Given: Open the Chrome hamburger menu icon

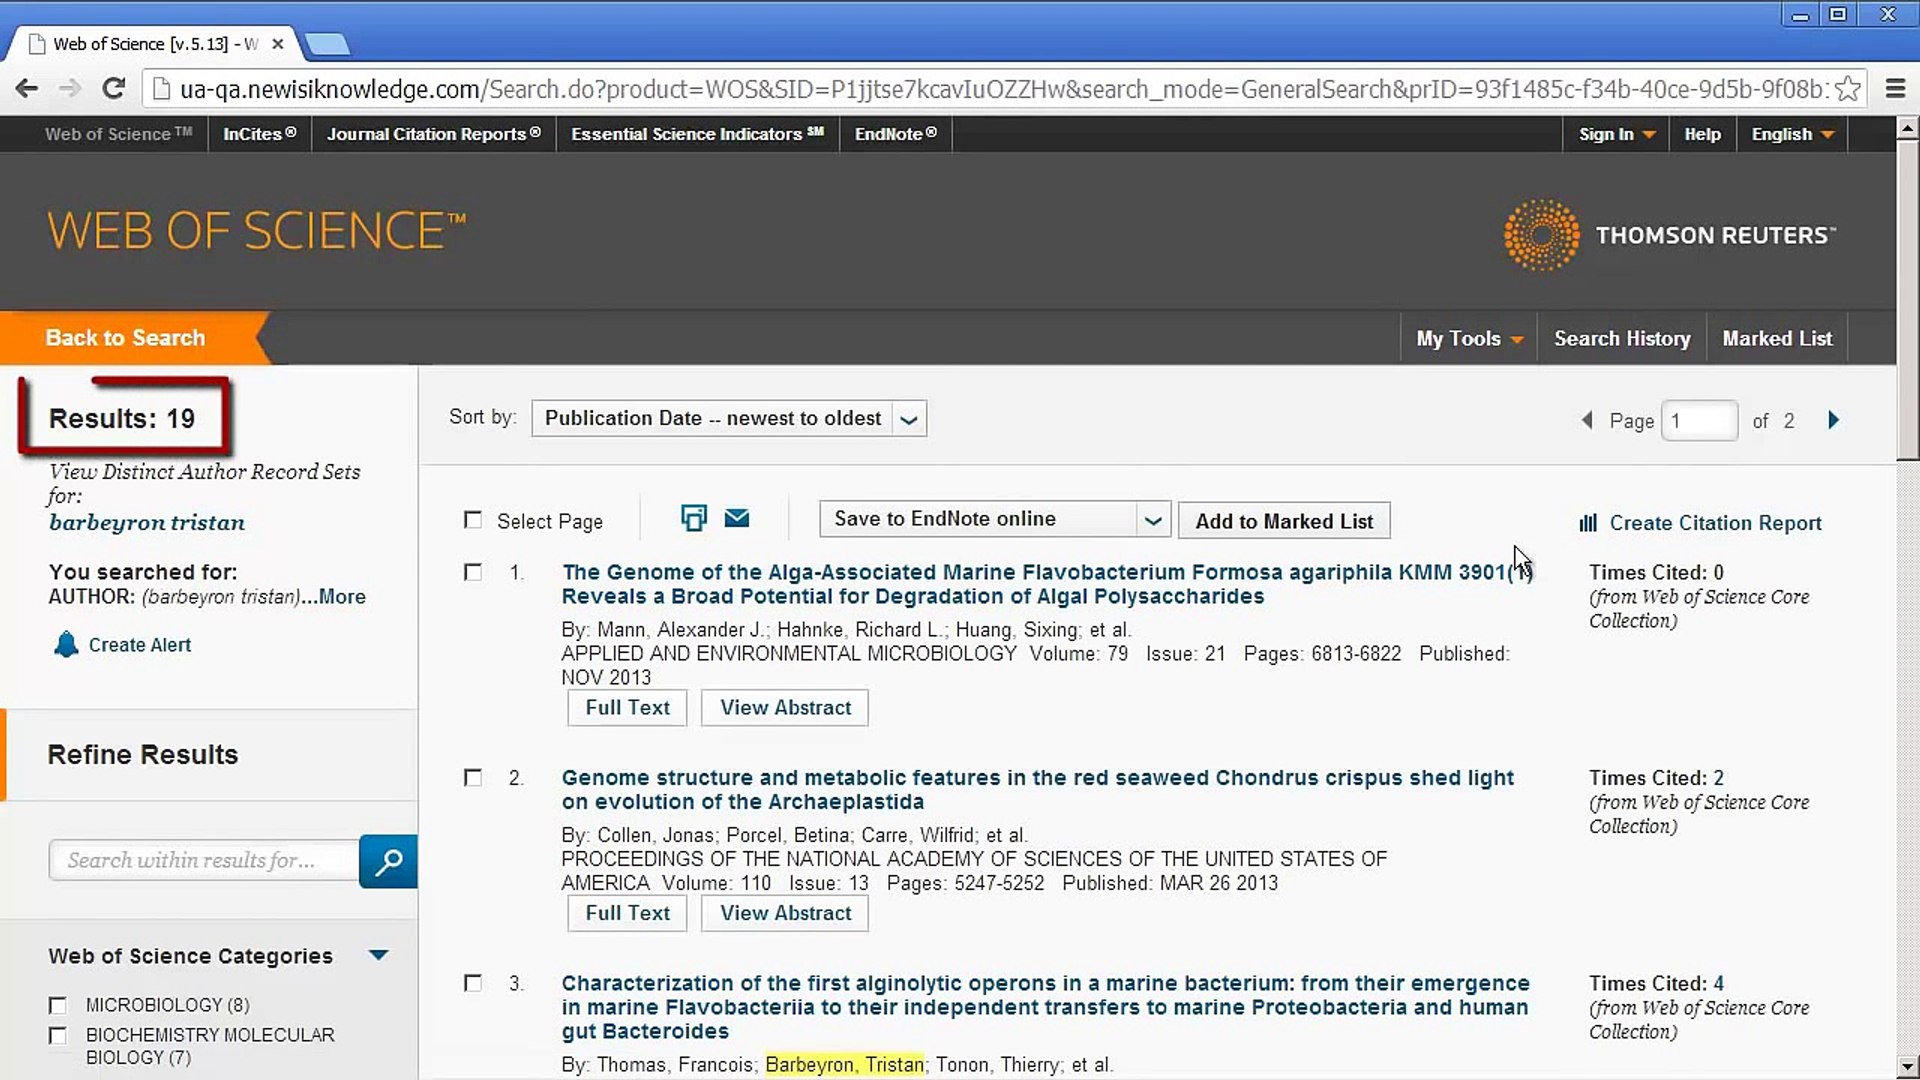Looking at the screenshot, I should click(1895, 89).
